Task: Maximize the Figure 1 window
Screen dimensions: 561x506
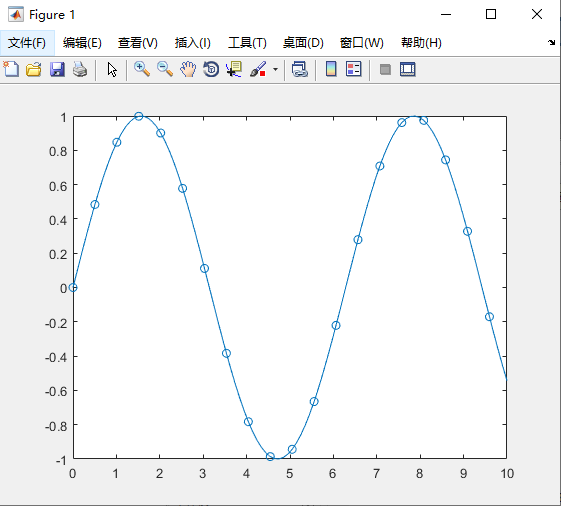Action: (491, 14)
